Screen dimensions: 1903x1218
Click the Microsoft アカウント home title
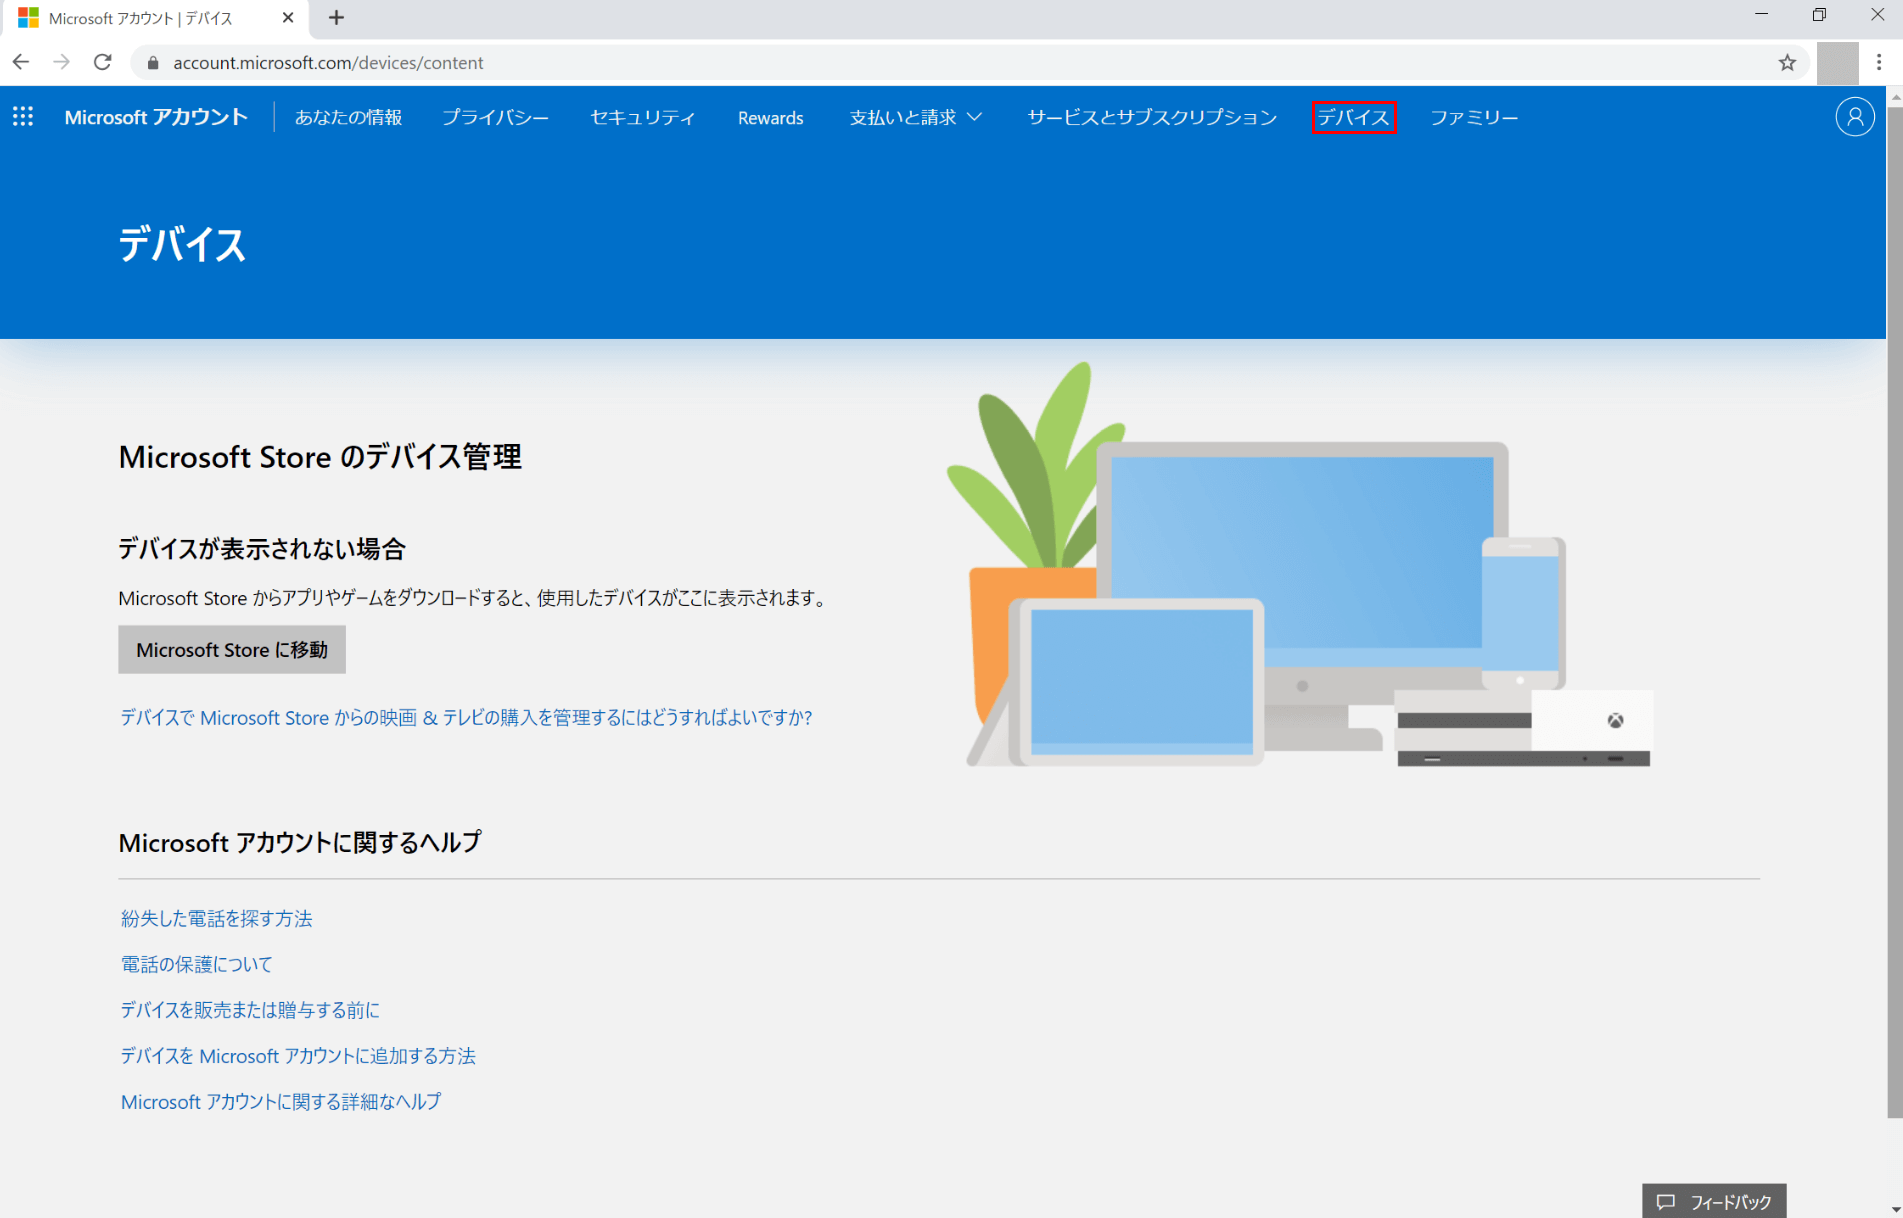point(156,117)
